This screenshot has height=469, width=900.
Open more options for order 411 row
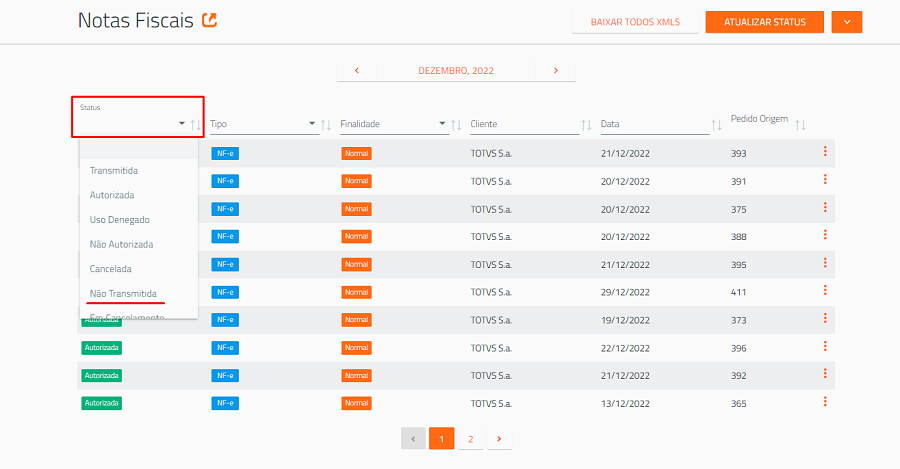pyautogui.click(x=825, y=290)
